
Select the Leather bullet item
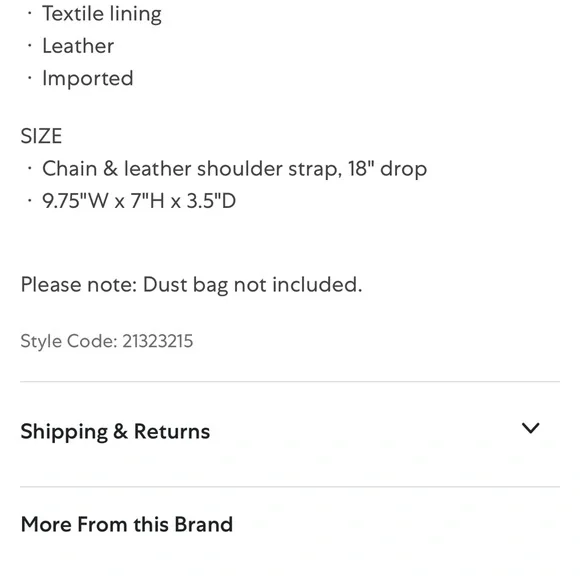[78, 46]
